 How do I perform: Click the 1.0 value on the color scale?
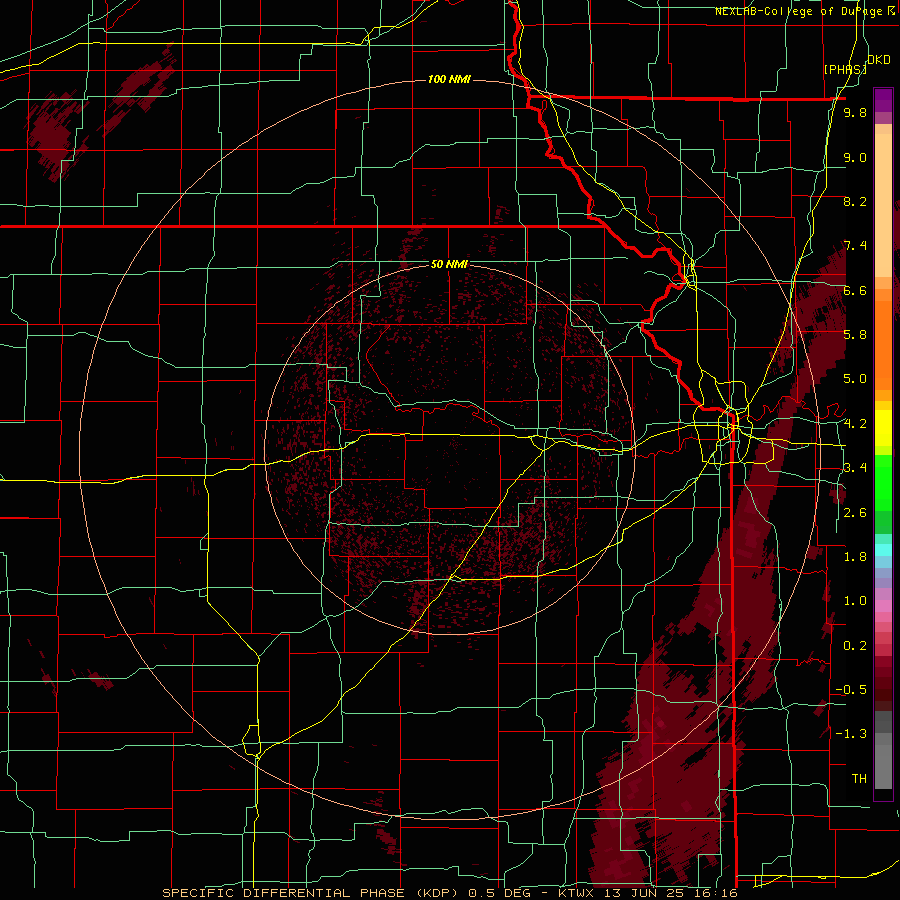pos(855,601)
